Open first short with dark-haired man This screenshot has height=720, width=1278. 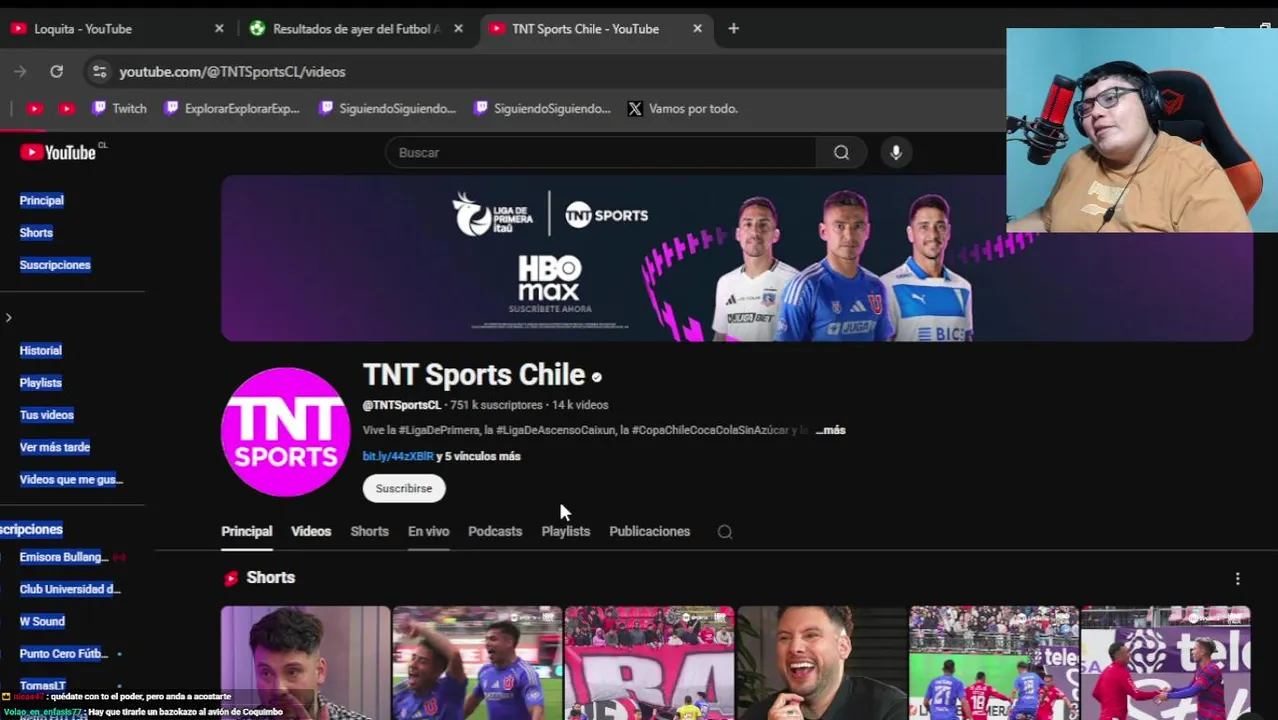tap(305, 662)
